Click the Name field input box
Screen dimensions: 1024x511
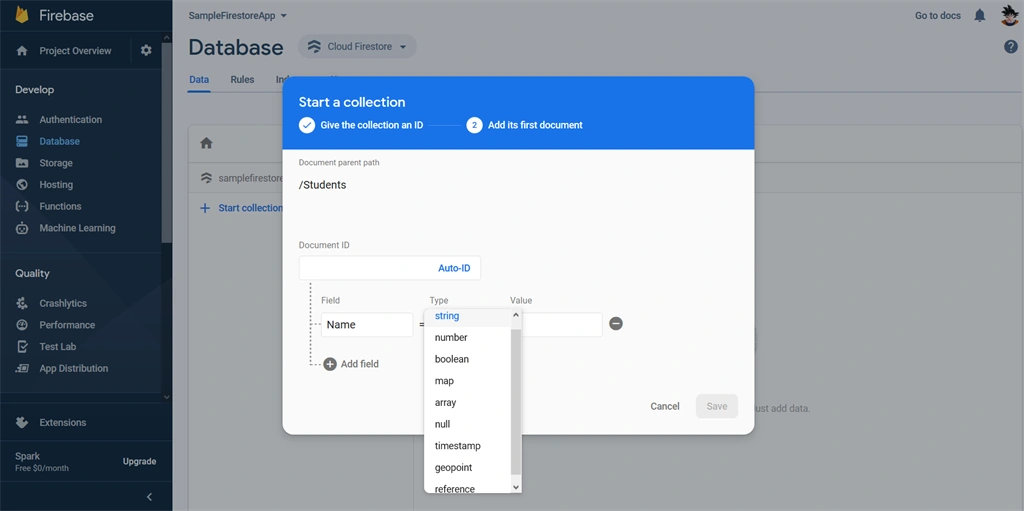click(x=367, y=325)
